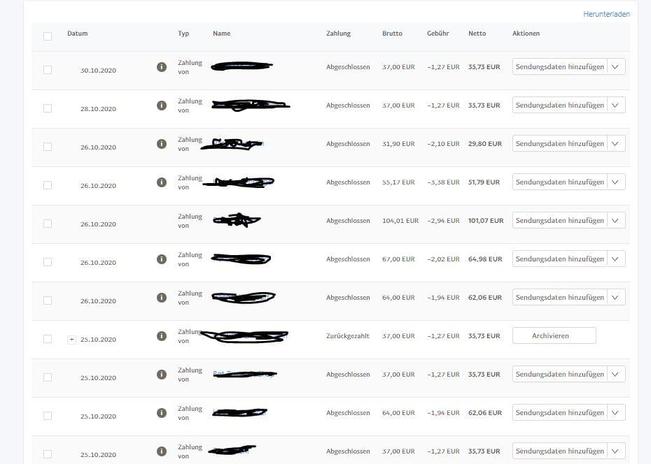Click info icon for 29,80 EUR transaction
This screenshot has width=651, height=464.
(x=162, y=144)
